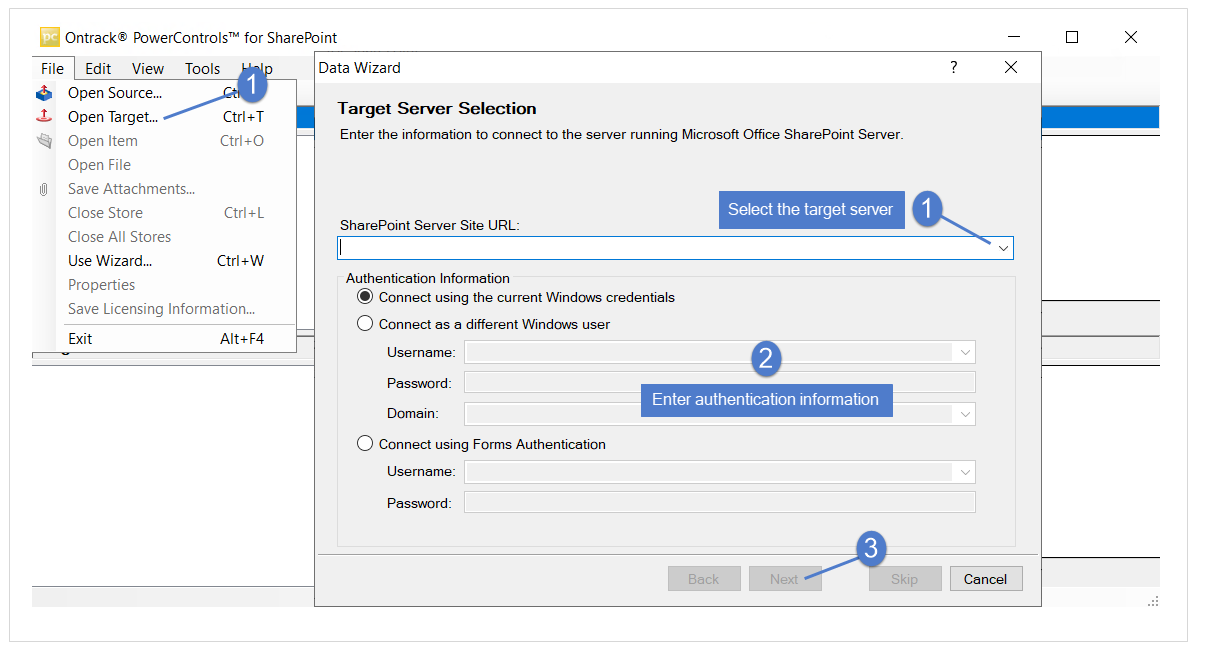Screen dimensions: 1217x663
Task: Click the paperclip Save Attachments icon
Action: (x=44, y=189)
